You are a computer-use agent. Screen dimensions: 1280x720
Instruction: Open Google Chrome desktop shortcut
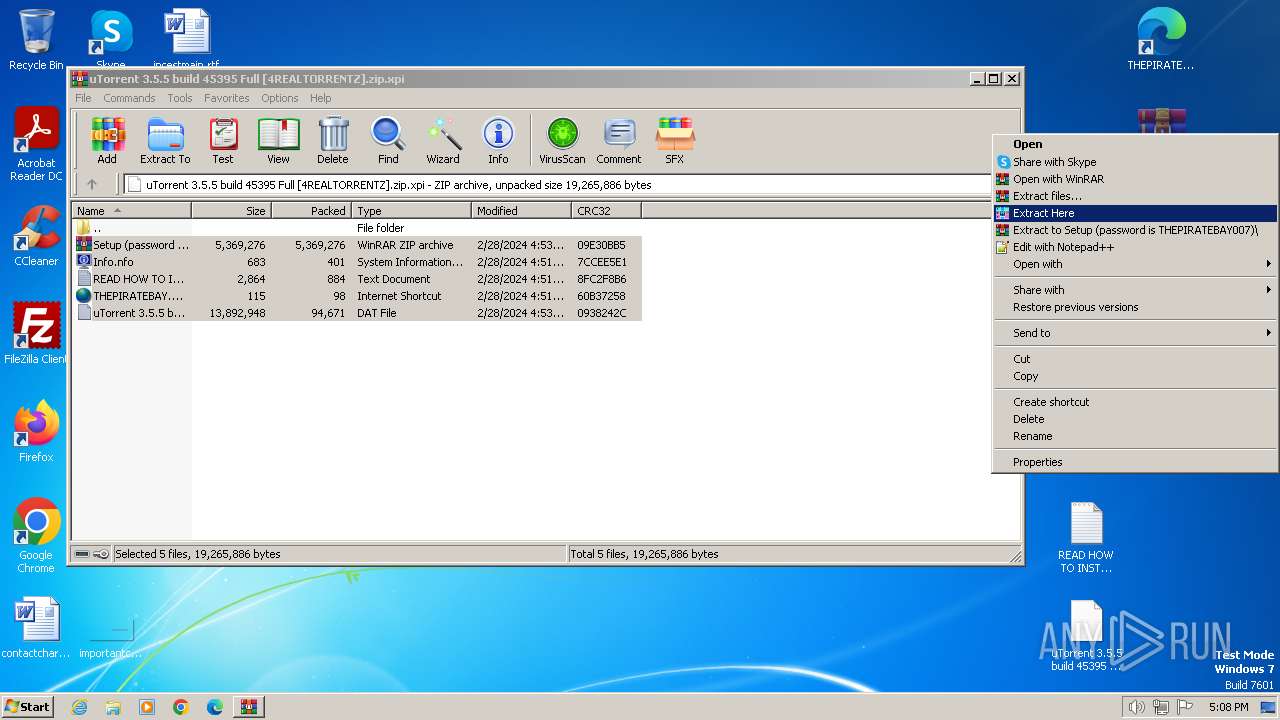pos(36,536)
